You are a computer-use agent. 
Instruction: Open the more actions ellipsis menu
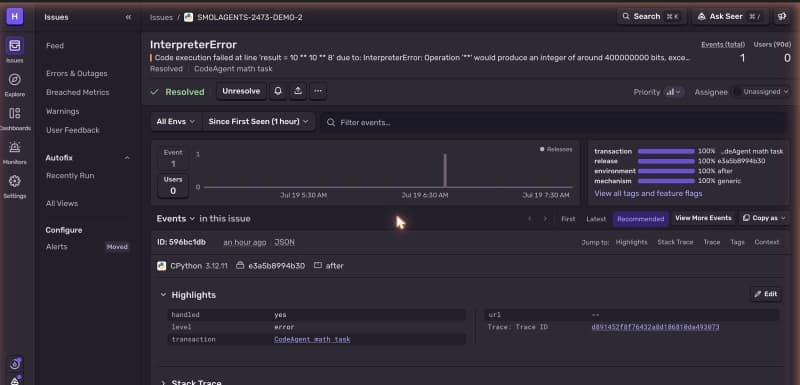click(318, 91)
